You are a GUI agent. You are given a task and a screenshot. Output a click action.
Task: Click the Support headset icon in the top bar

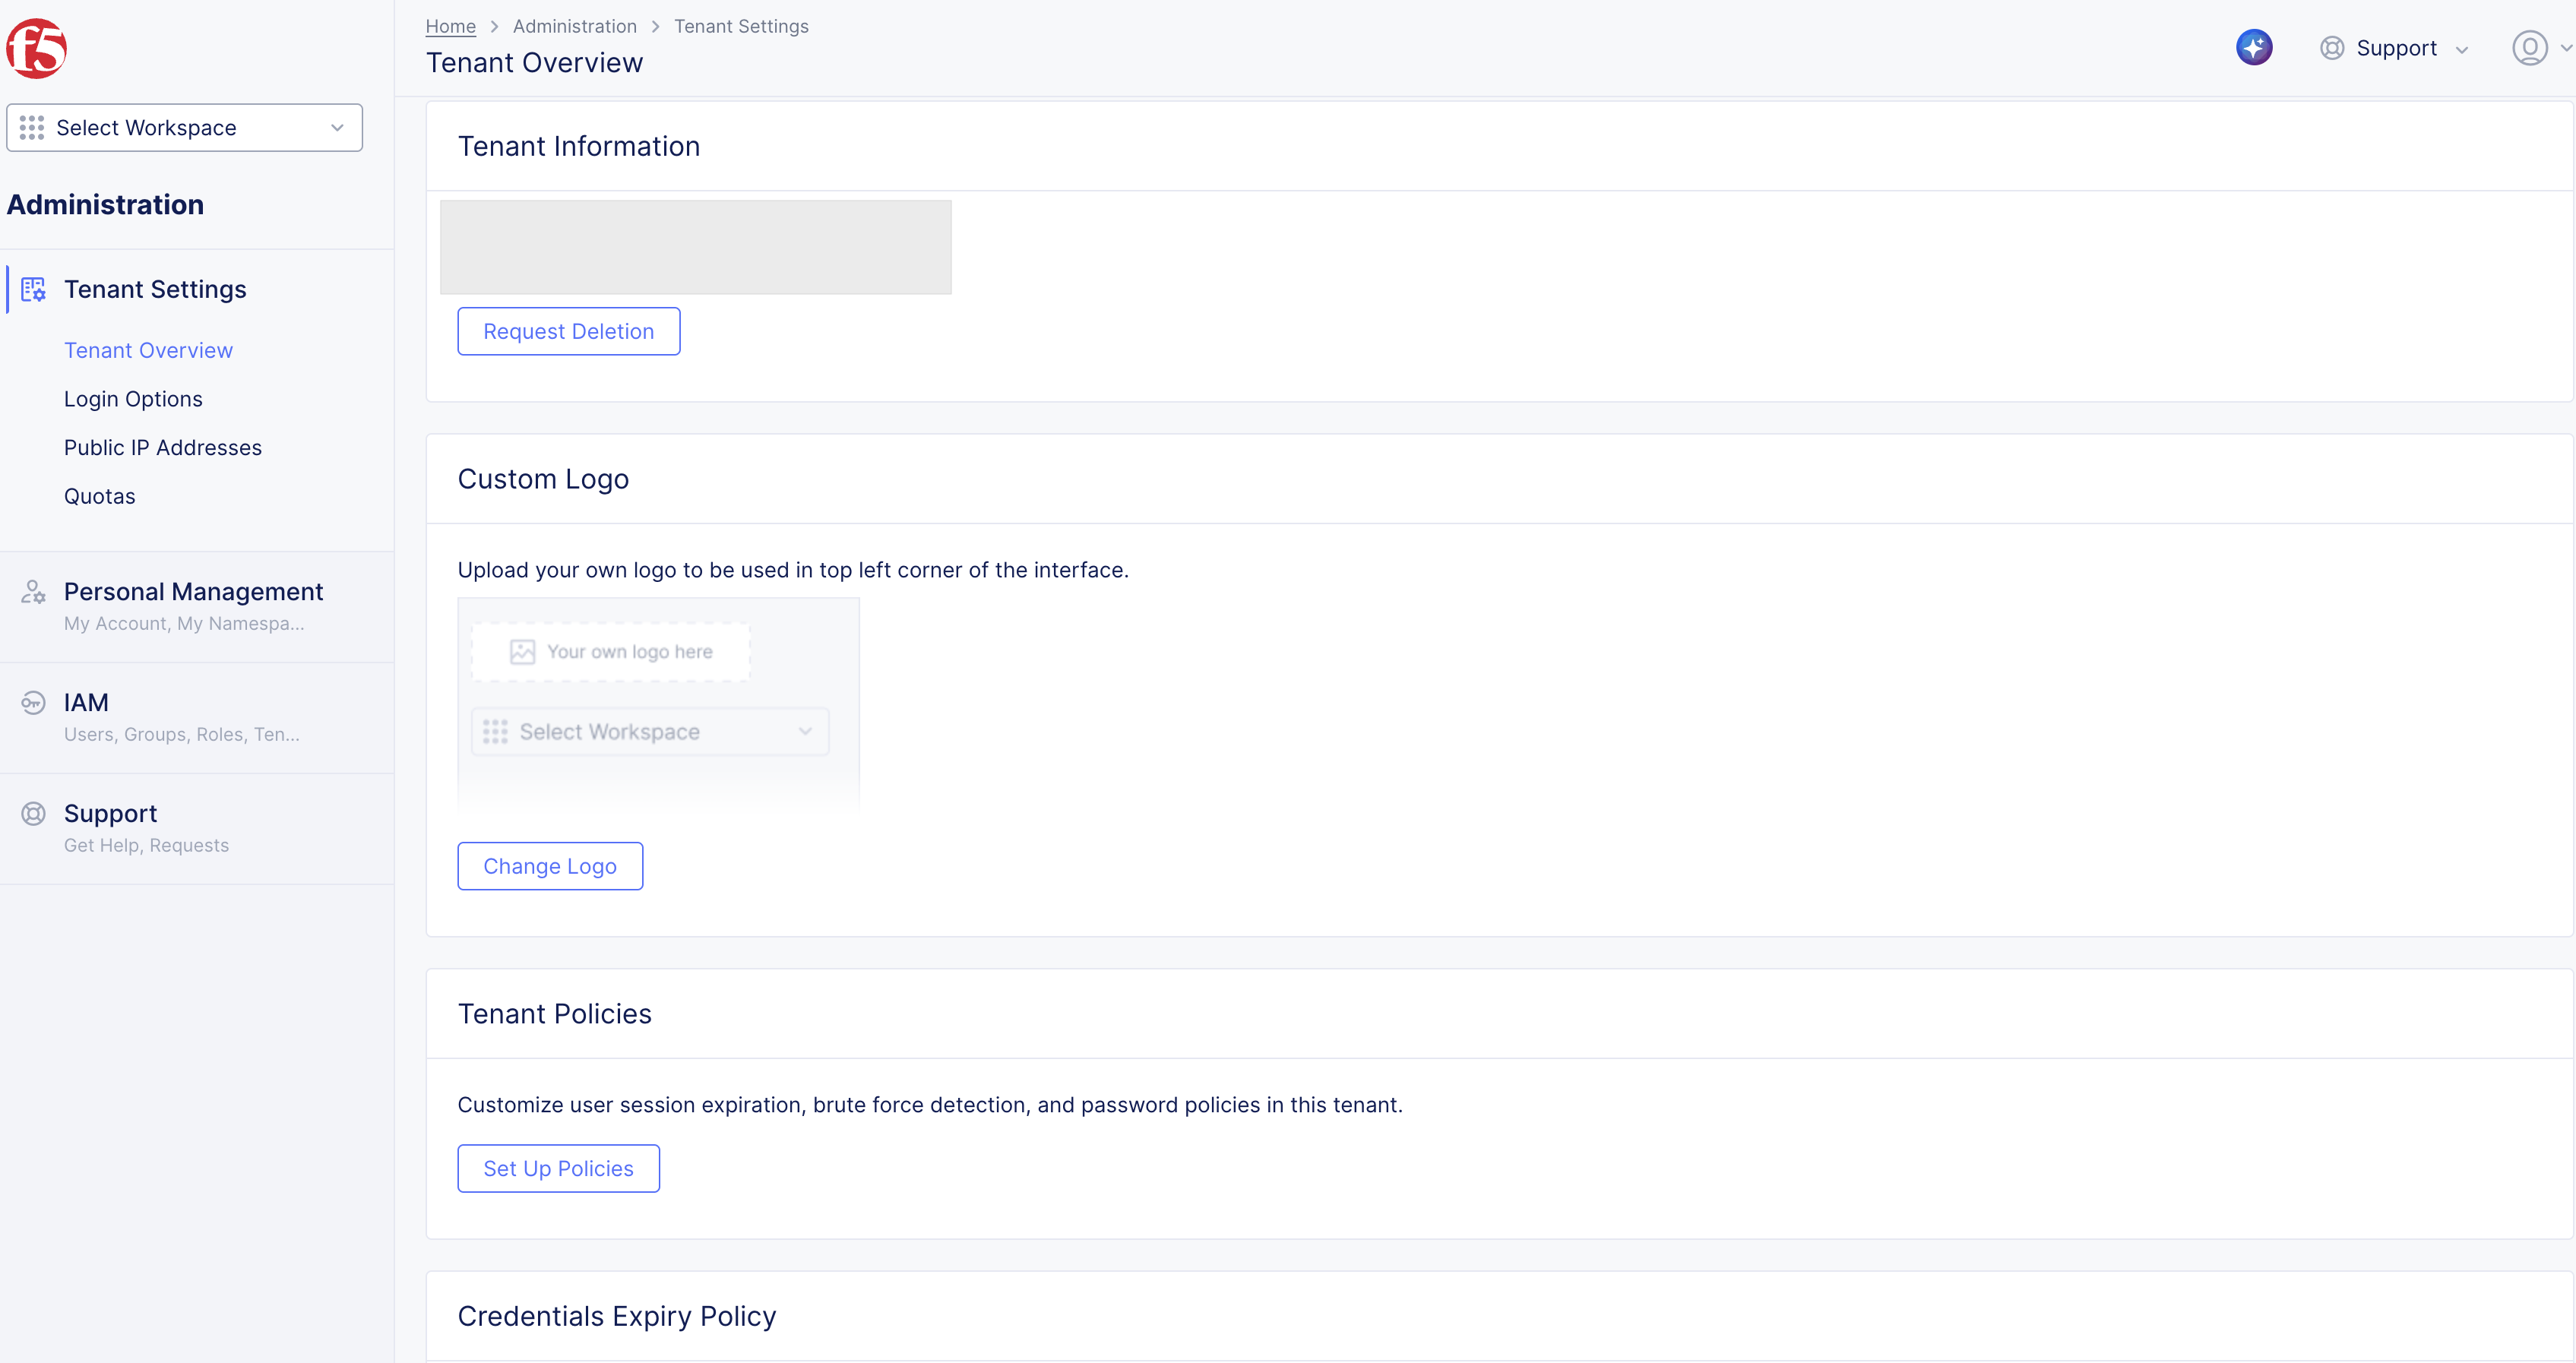[x=2331, y=47]
